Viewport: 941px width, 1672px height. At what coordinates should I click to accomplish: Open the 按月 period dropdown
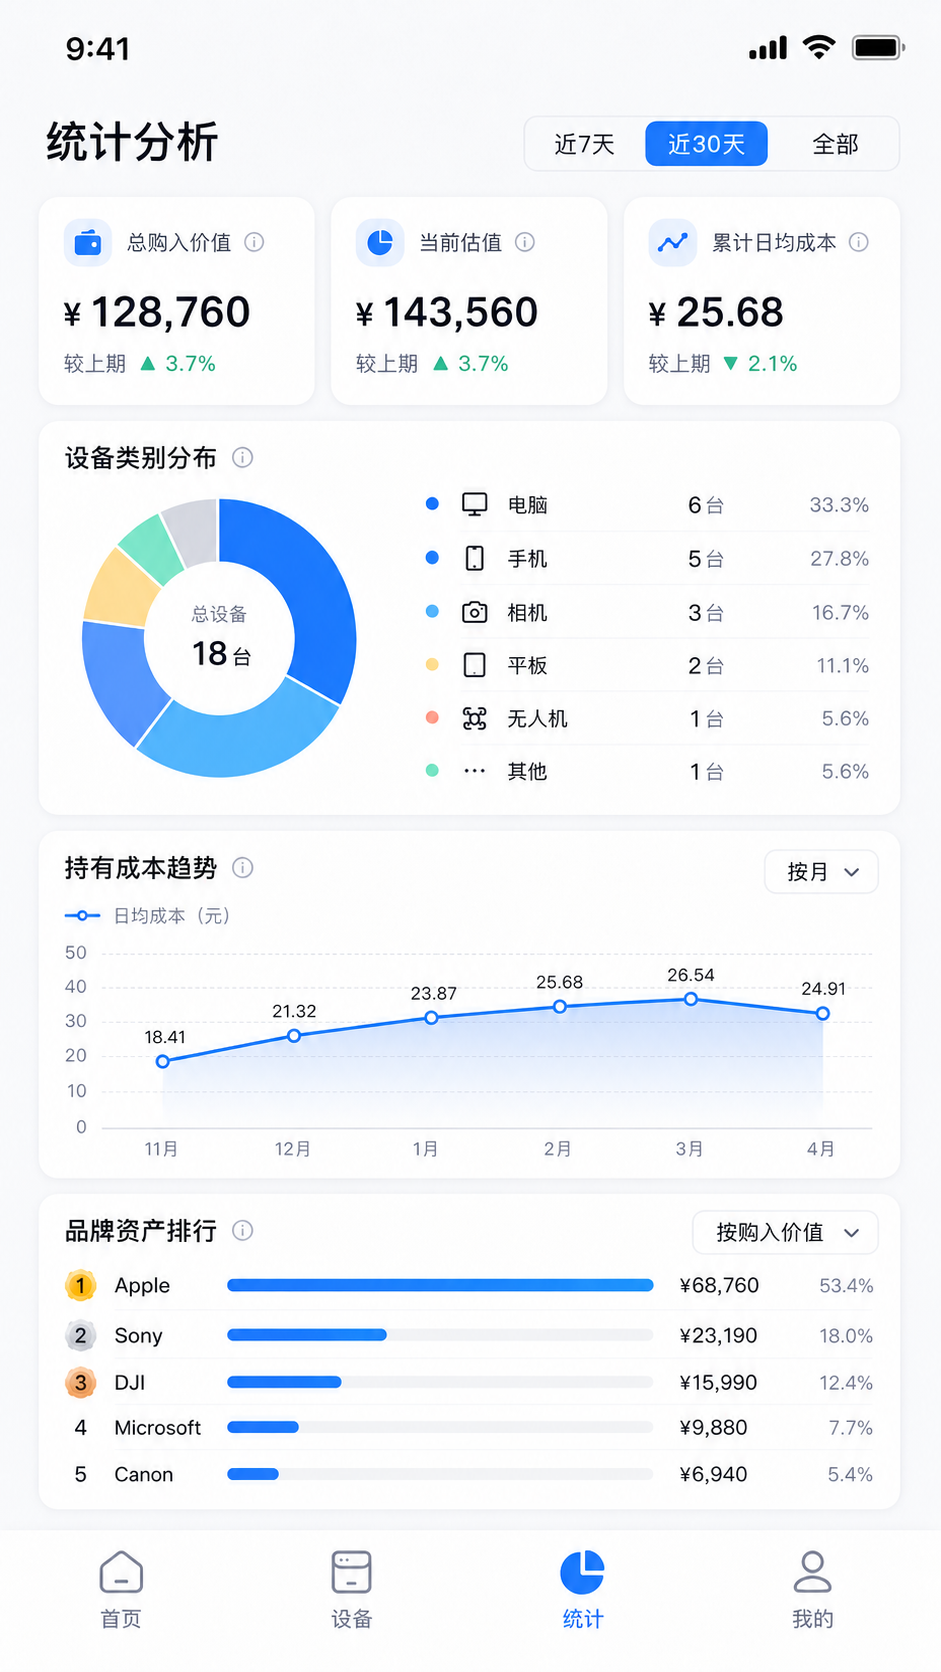[821, 872]
